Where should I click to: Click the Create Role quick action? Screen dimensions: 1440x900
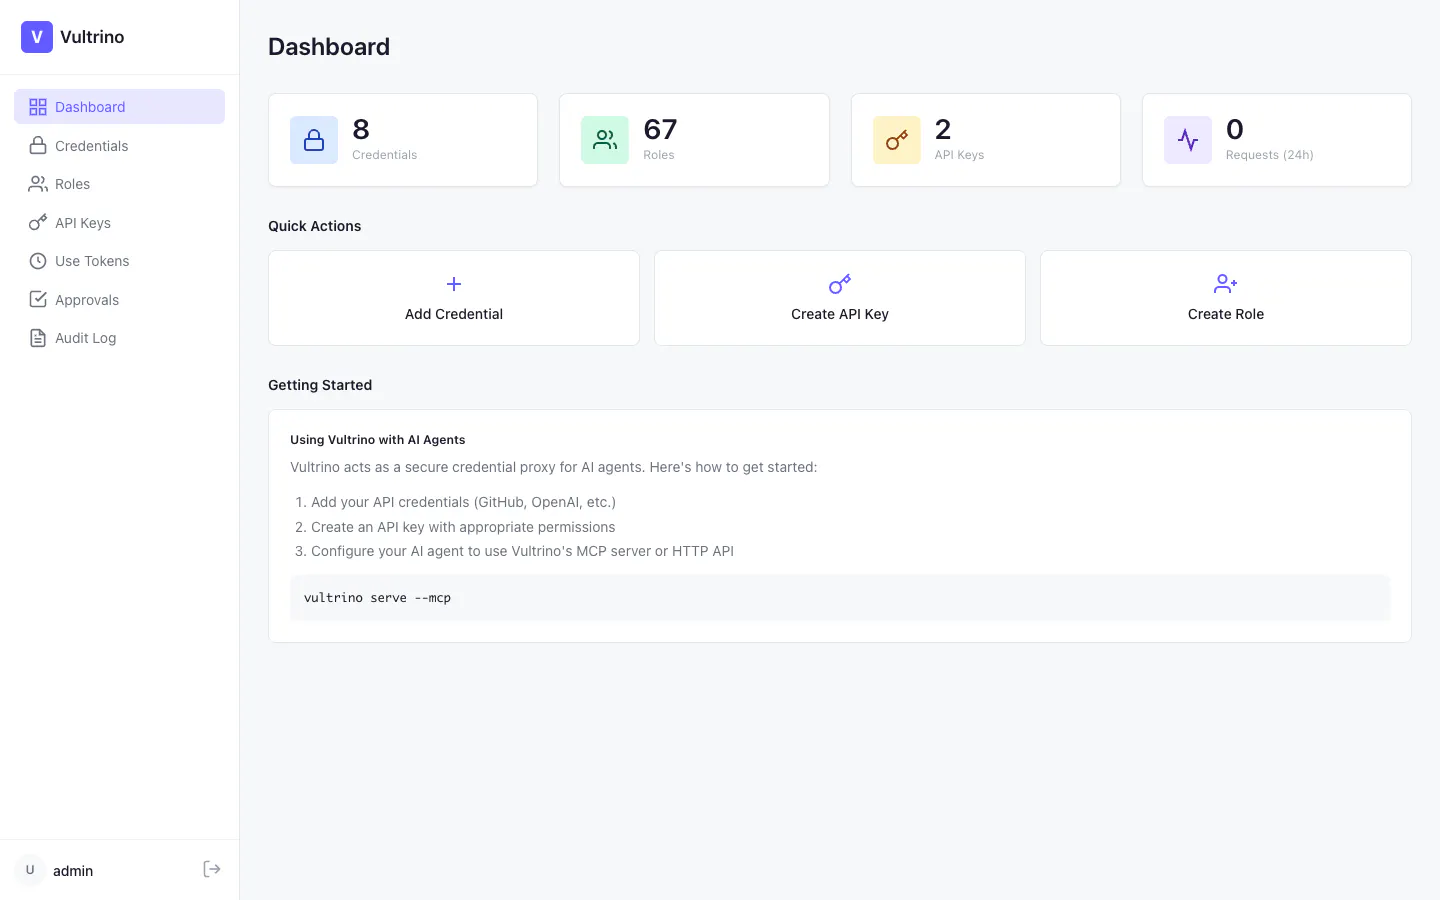click(1226, 298)
